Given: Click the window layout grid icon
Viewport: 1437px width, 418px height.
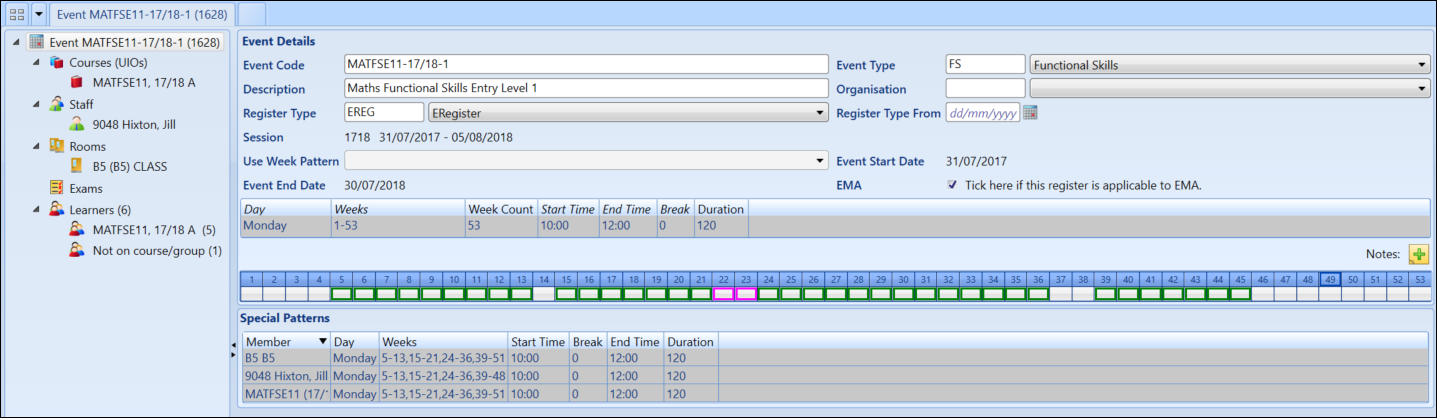Looking at the screenshot, I should point(17,14).
